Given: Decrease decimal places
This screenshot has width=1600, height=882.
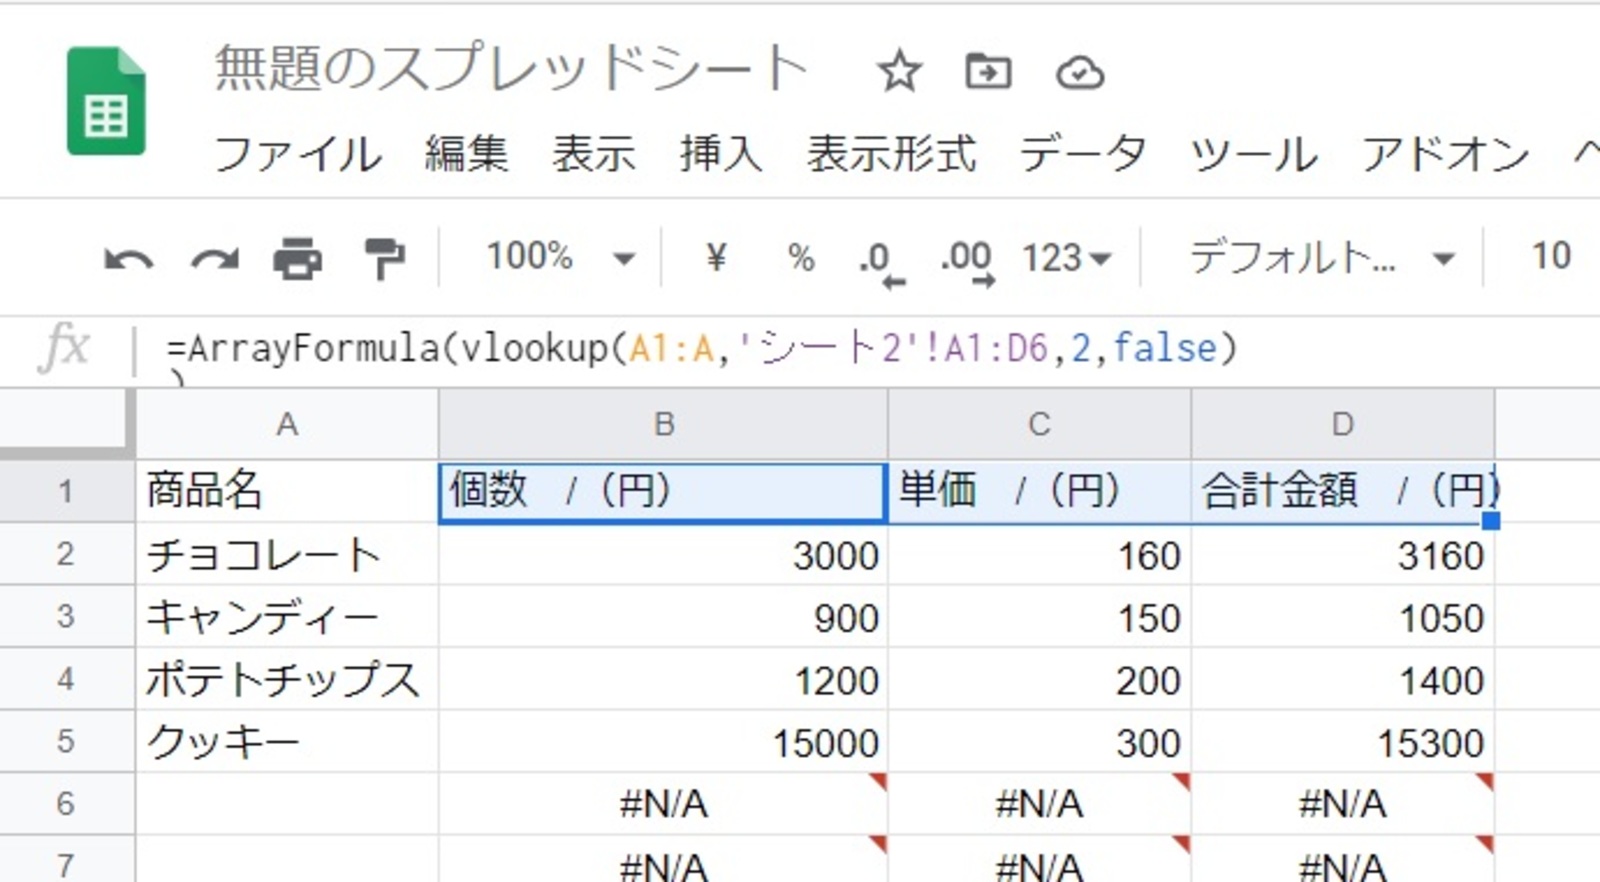Looking at the screenshot, I should tap(881, 262).
